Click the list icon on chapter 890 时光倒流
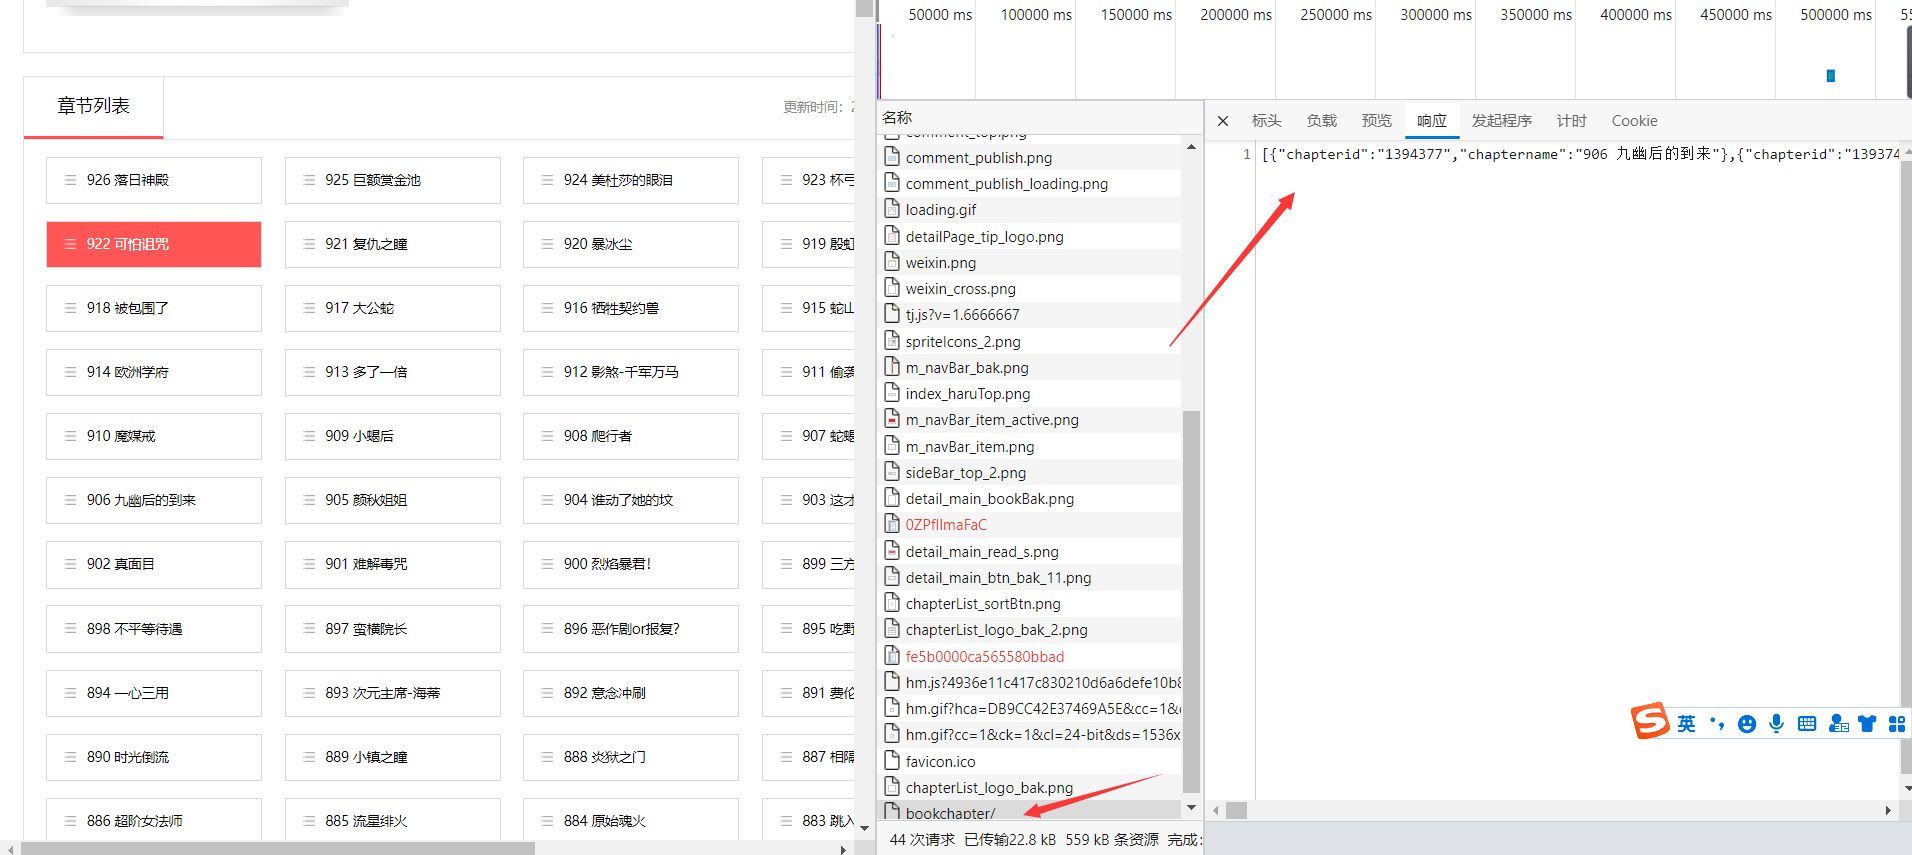Image resolution: width=1912 pixels, height=855 pixels. coord(70,757)
